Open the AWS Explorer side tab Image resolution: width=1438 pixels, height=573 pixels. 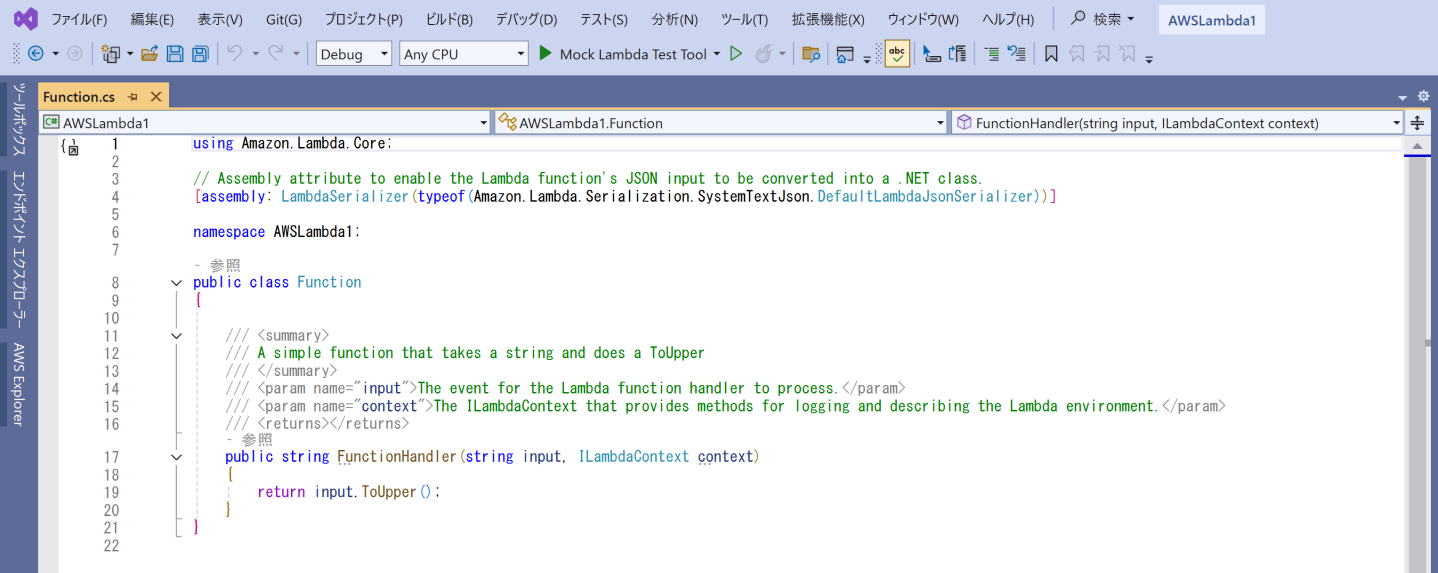click(x=19, y=384)
